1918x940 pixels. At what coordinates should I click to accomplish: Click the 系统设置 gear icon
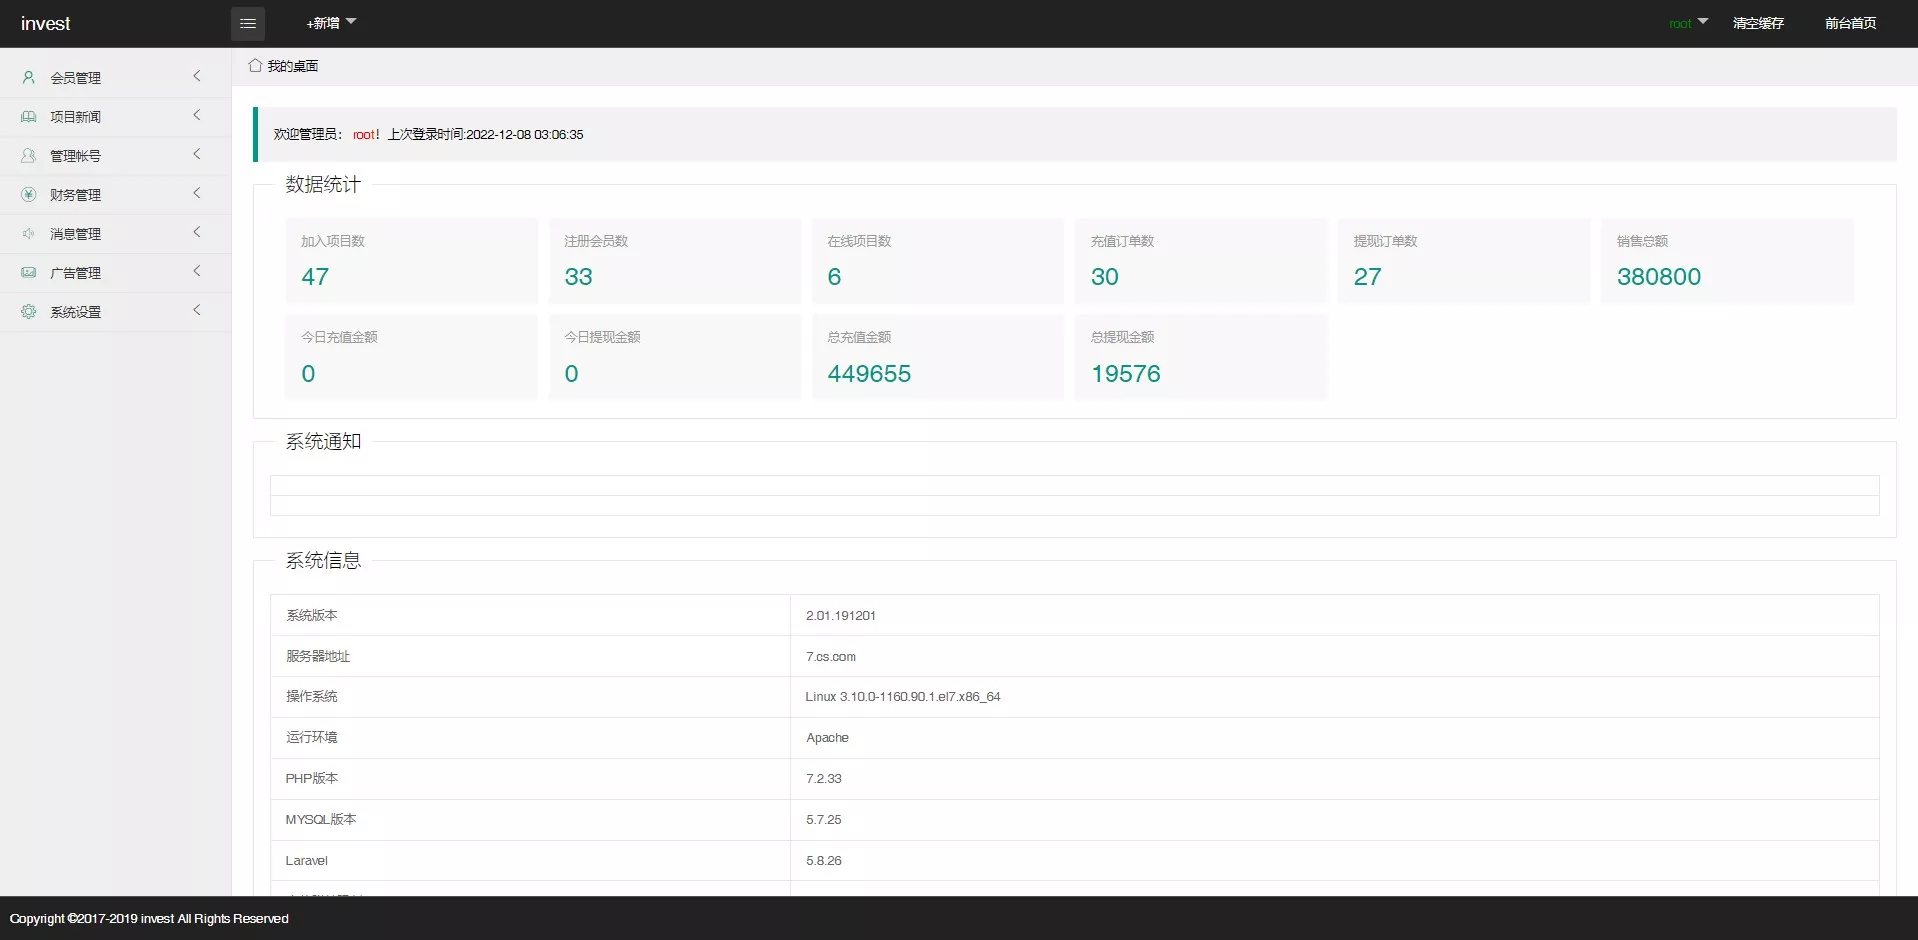point(29,311)
